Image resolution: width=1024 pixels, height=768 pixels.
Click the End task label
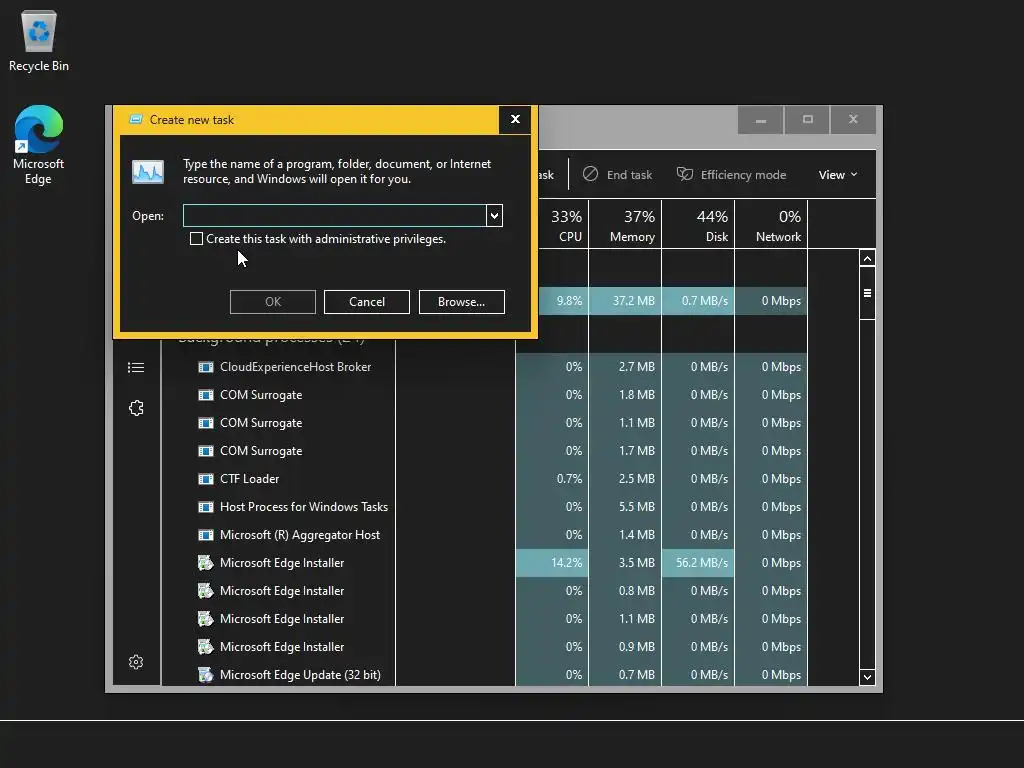point(629,174)
